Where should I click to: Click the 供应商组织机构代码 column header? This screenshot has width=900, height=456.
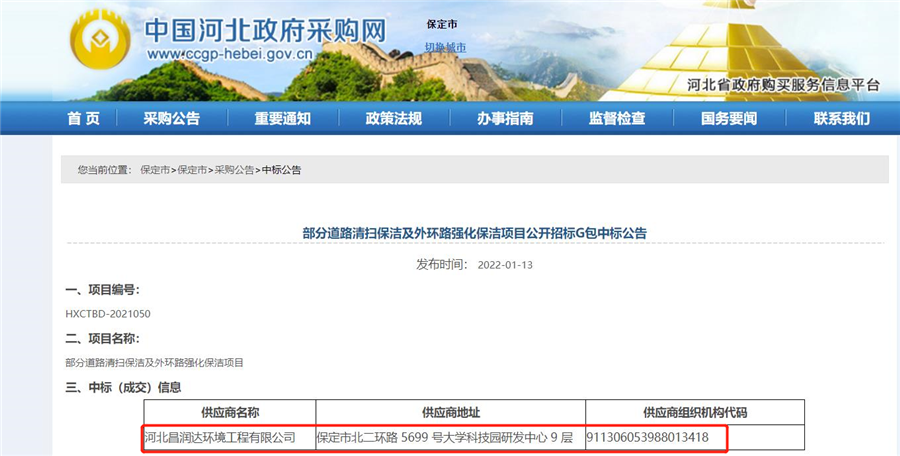tap(695, 412)
